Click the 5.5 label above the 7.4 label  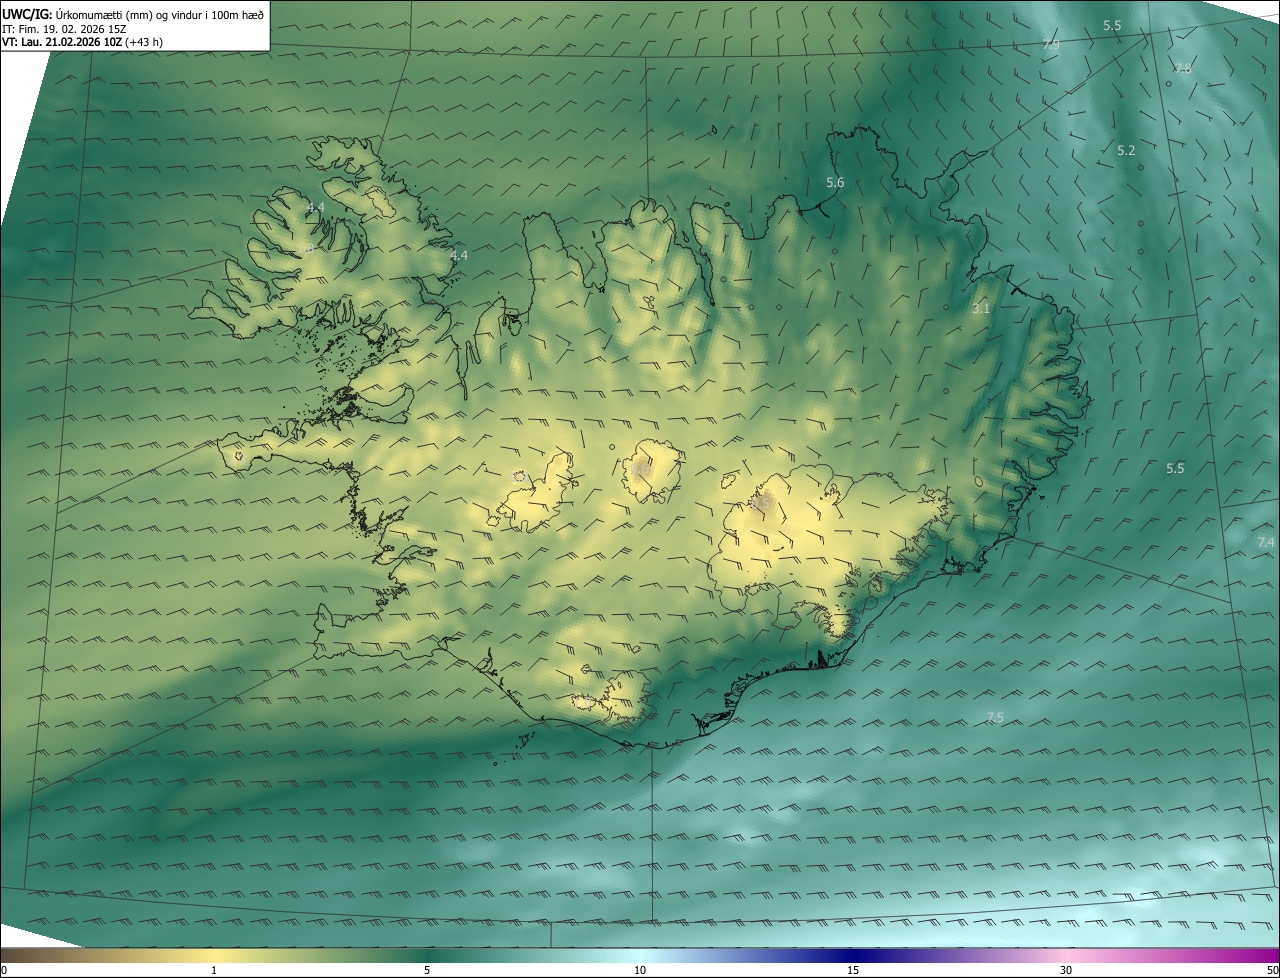[1175, 468]
